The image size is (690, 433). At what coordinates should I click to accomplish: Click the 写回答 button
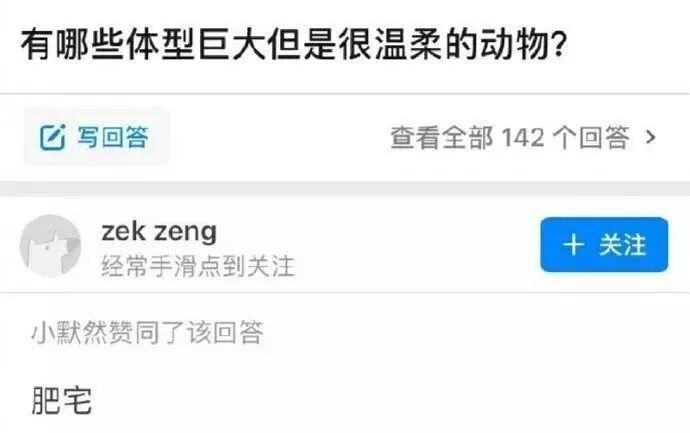tap(96, 137)
